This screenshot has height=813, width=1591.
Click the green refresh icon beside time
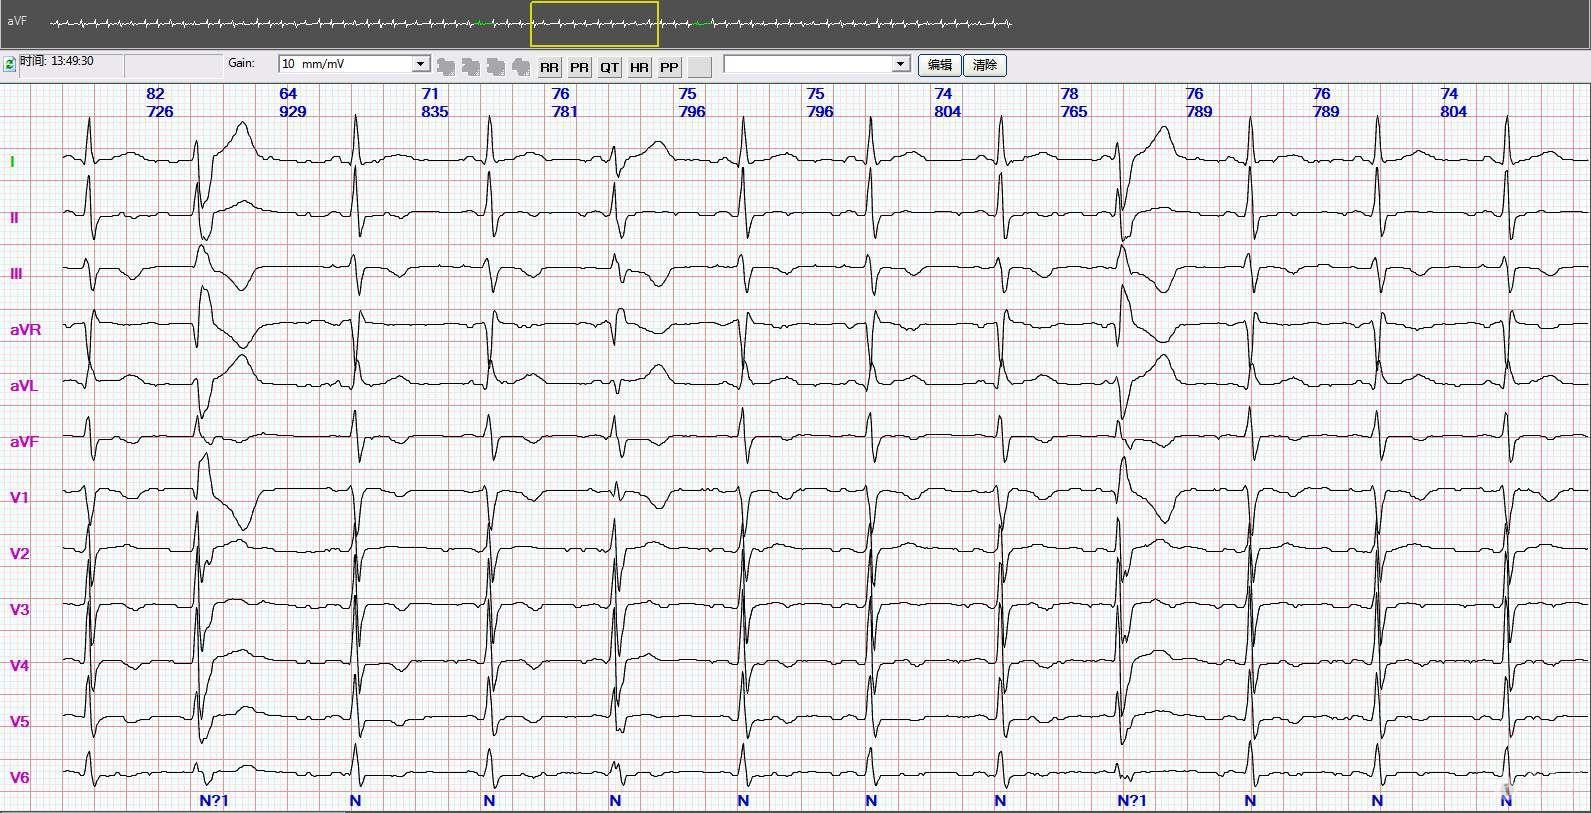coord(9,63)
